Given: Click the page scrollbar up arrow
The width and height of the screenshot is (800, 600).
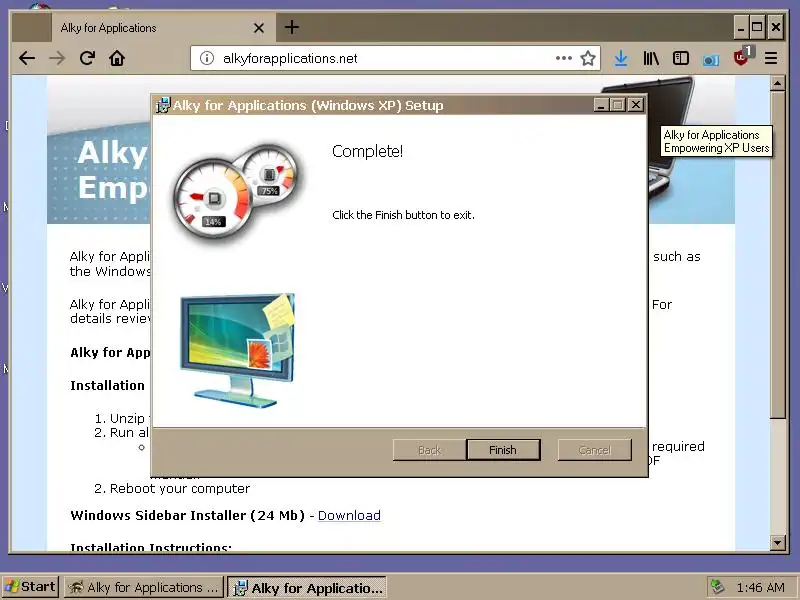Looking at the screenshot, I should 778,83.
